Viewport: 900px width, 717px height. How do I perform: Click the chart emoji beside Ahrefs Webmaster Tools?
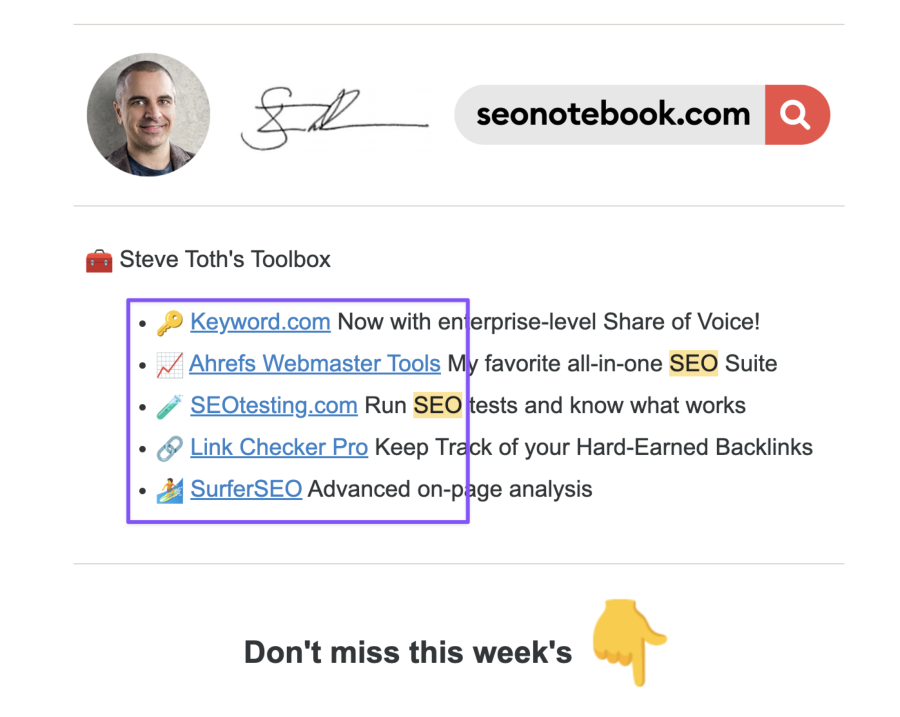click(x=170, y=365)
